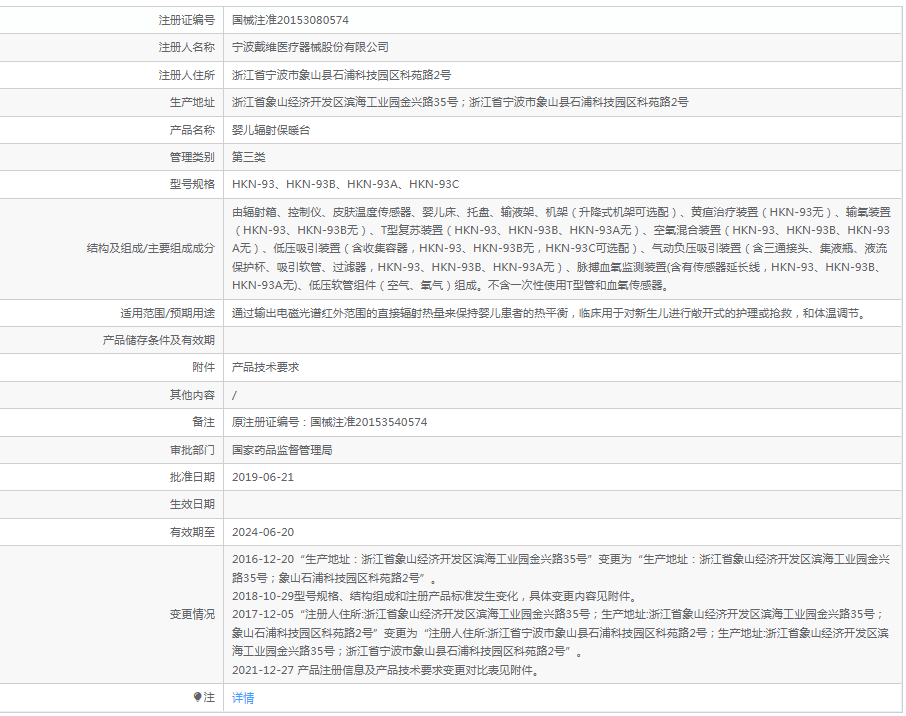Click the 变更情况 row label

[192, 615]
